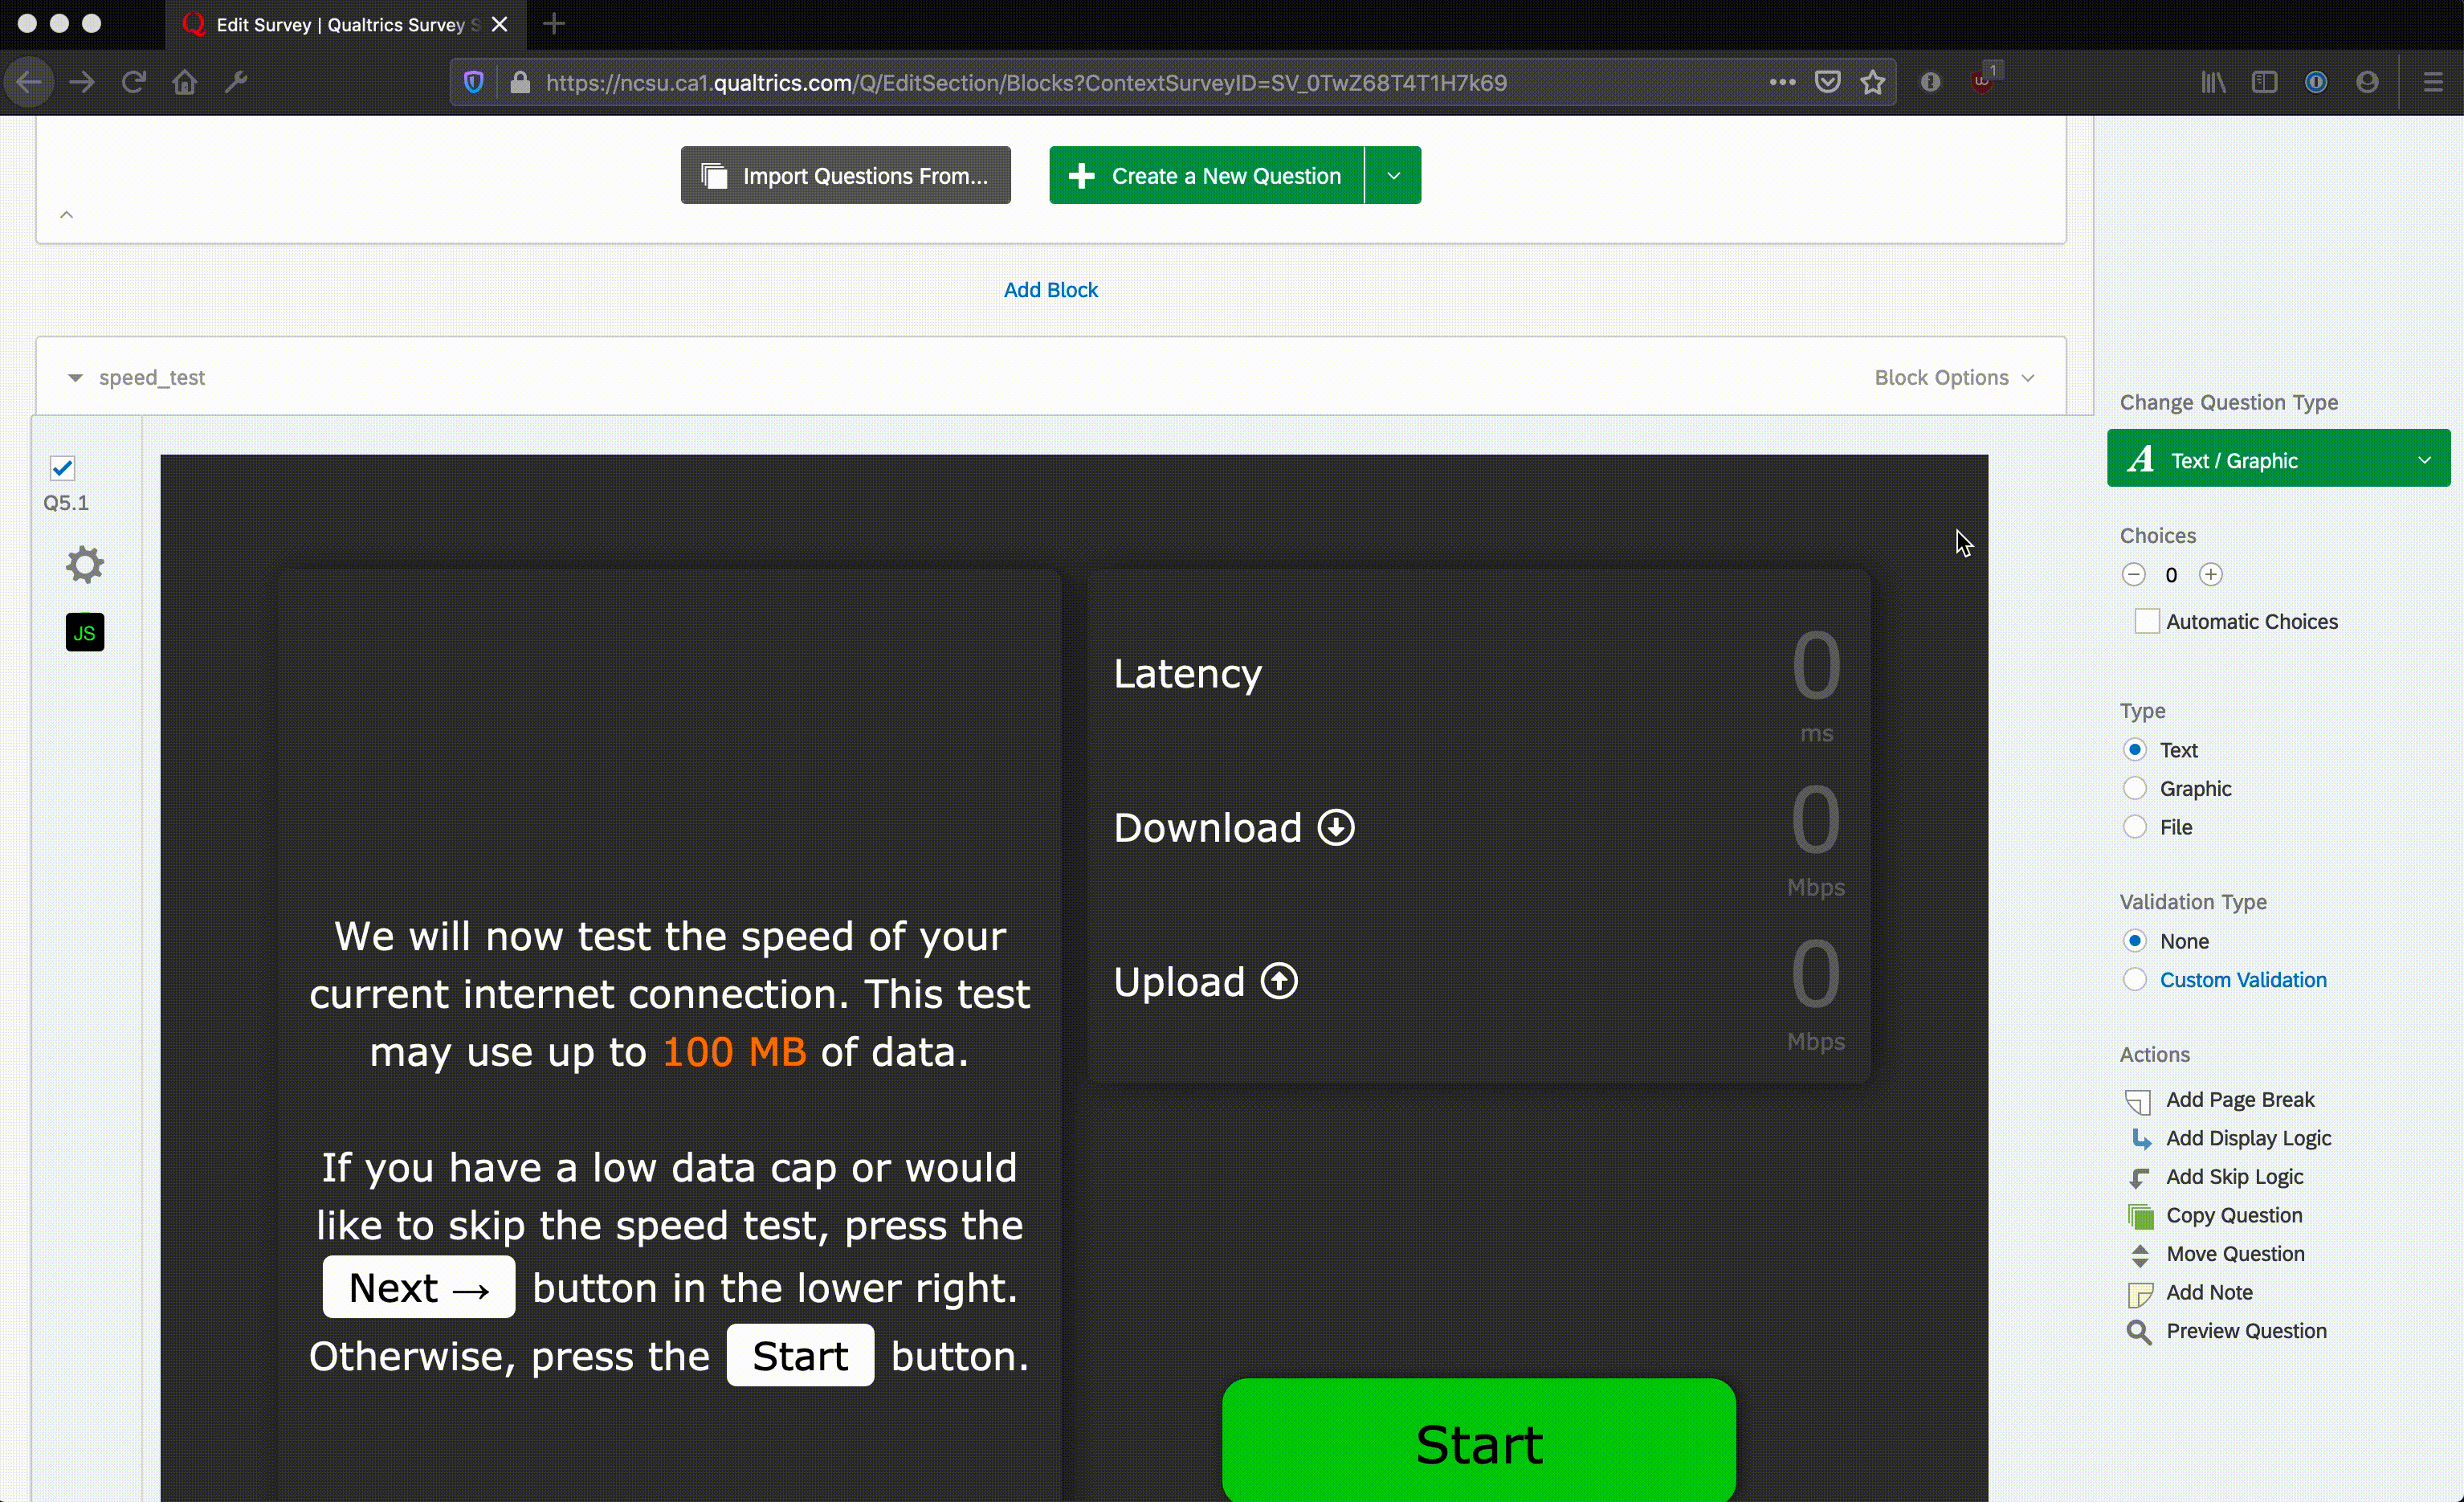The image size is (2464, 1502).
Task: Close the Edit Survey tab
Action: [x=500, y=24]
